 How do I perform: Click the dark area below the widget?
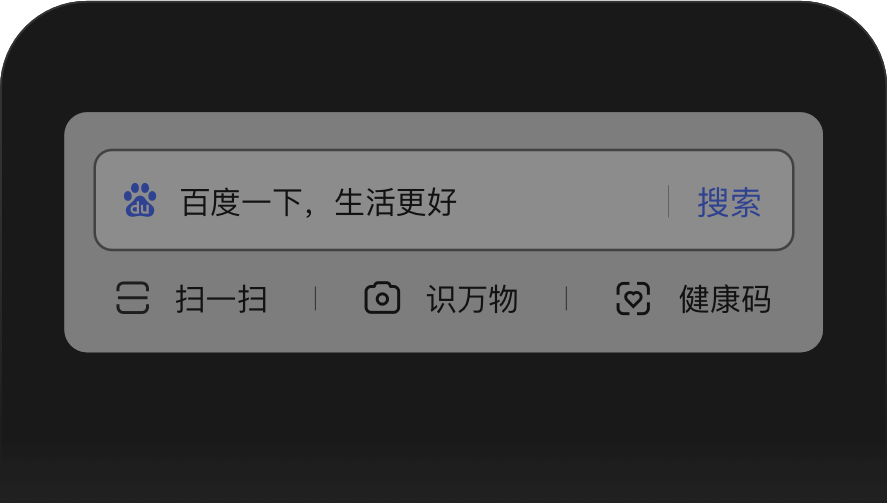pyautogui.click(x=444, y=424)
